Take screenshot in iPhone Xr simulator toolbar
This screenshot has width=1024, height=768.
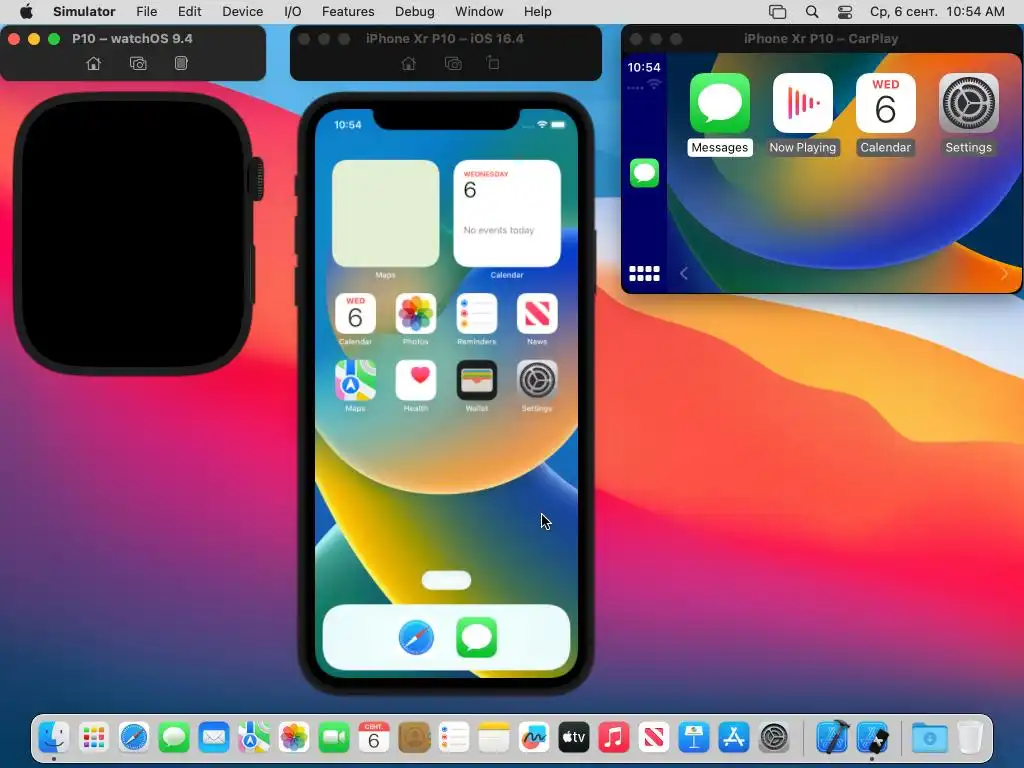coord(453,63)
